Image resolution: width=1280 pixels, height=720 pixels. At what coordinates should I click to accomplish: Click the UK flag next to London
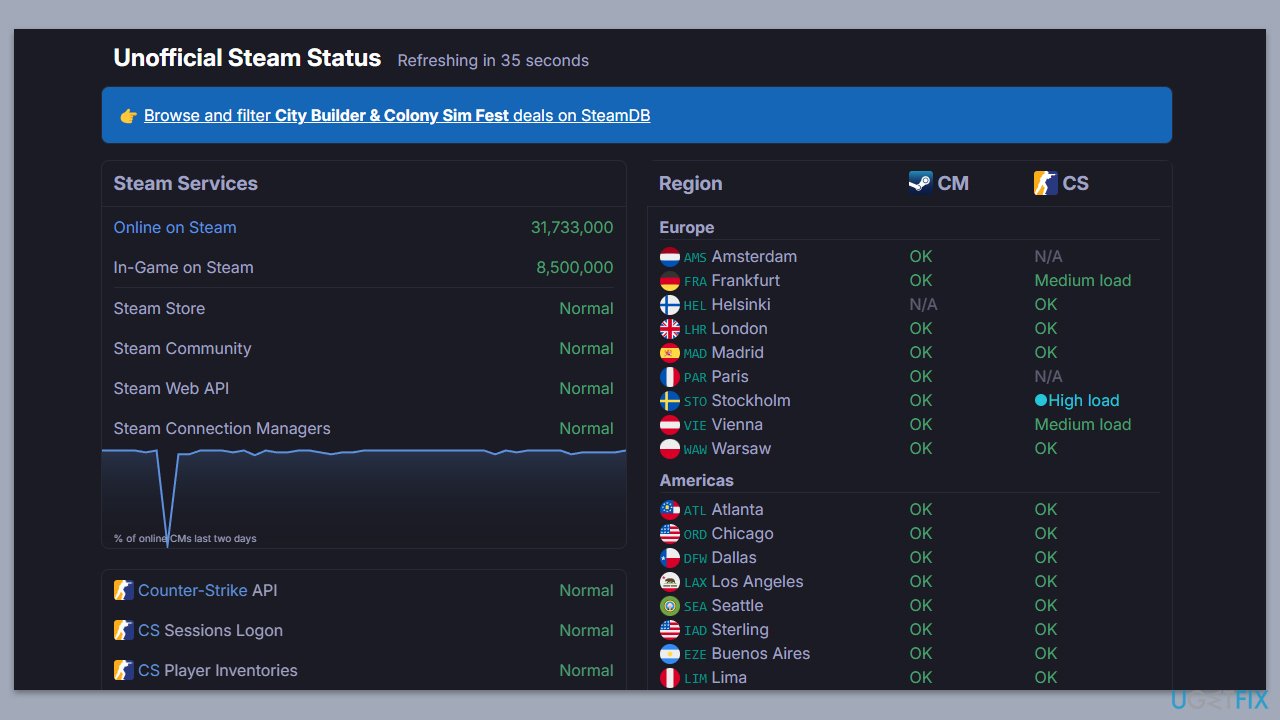tap(670, 329)
